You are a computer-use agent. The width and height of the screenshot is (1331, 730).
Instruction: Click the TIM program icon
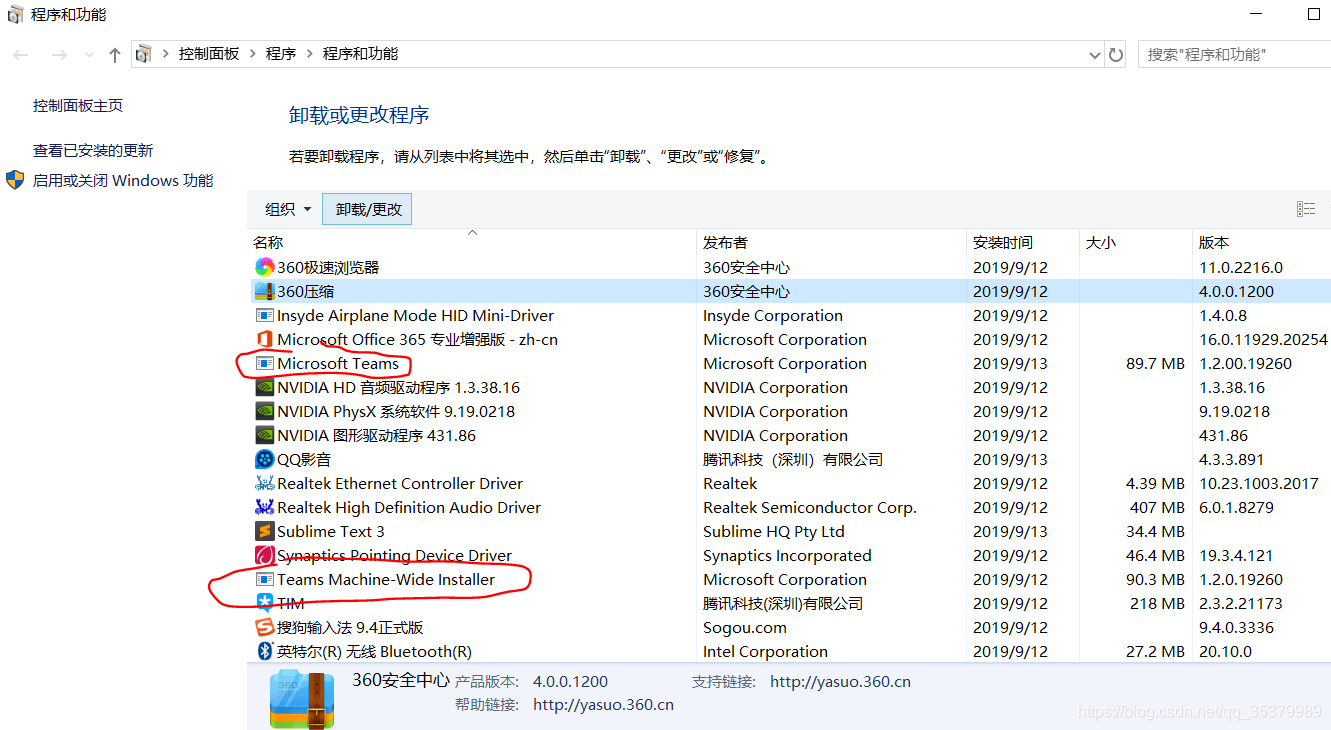[x=264, y=603]
